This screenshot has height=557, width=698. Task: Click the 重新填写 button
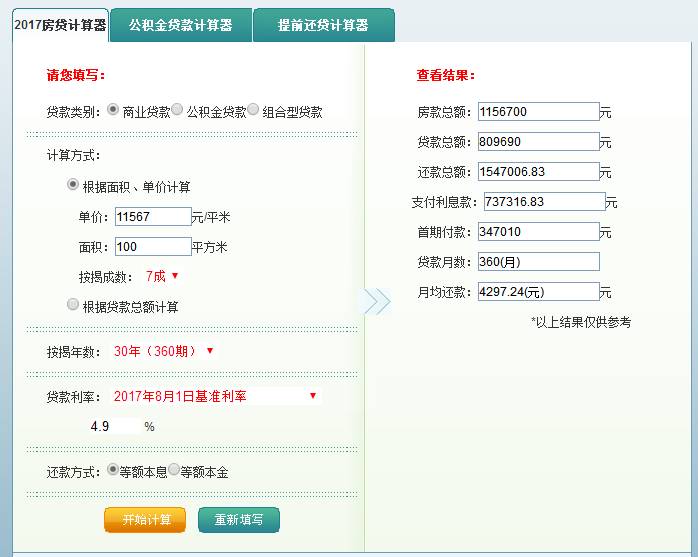point(239,520)
